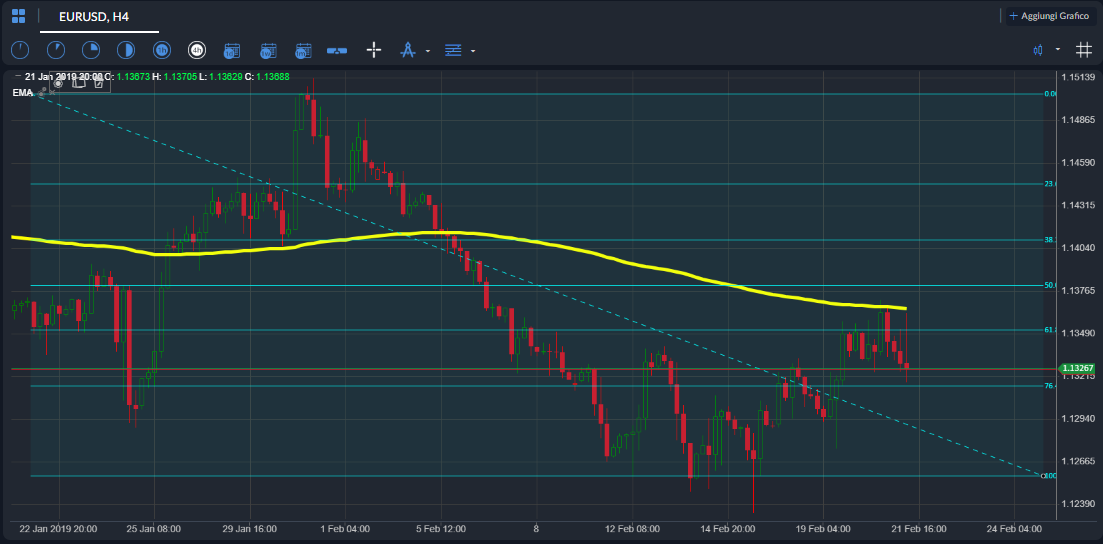Select the one-minute timeframe clock icon

click(20, 50)
